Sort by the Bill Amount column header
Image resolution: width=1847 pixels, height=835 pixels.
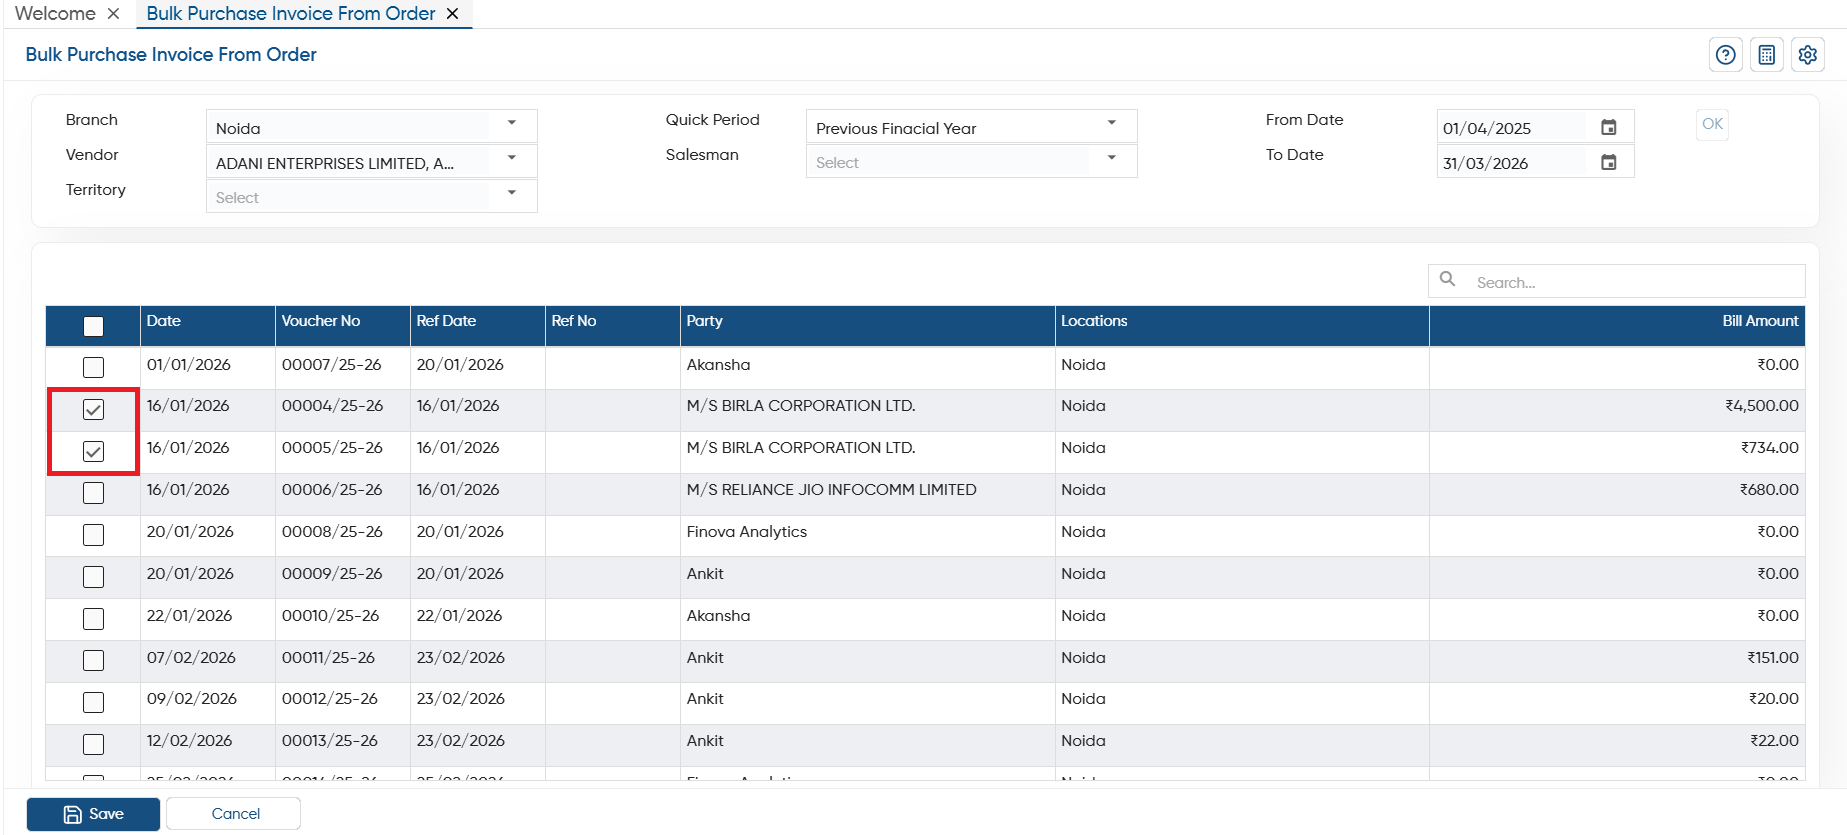[1760, 321]
